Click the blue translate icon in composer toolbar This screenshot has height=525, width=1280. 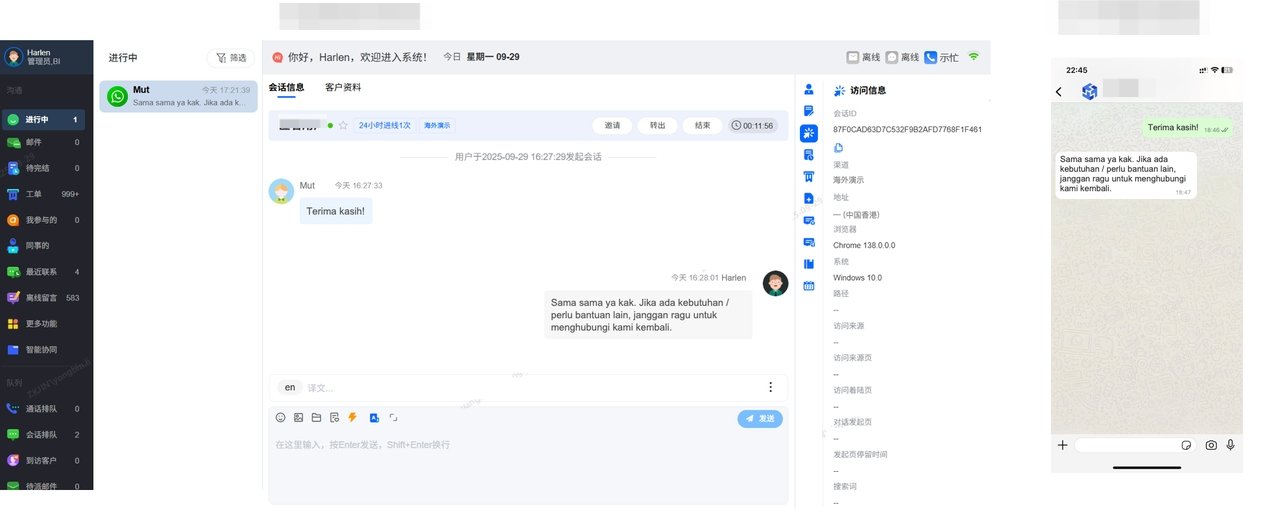[x=373, y=418]
